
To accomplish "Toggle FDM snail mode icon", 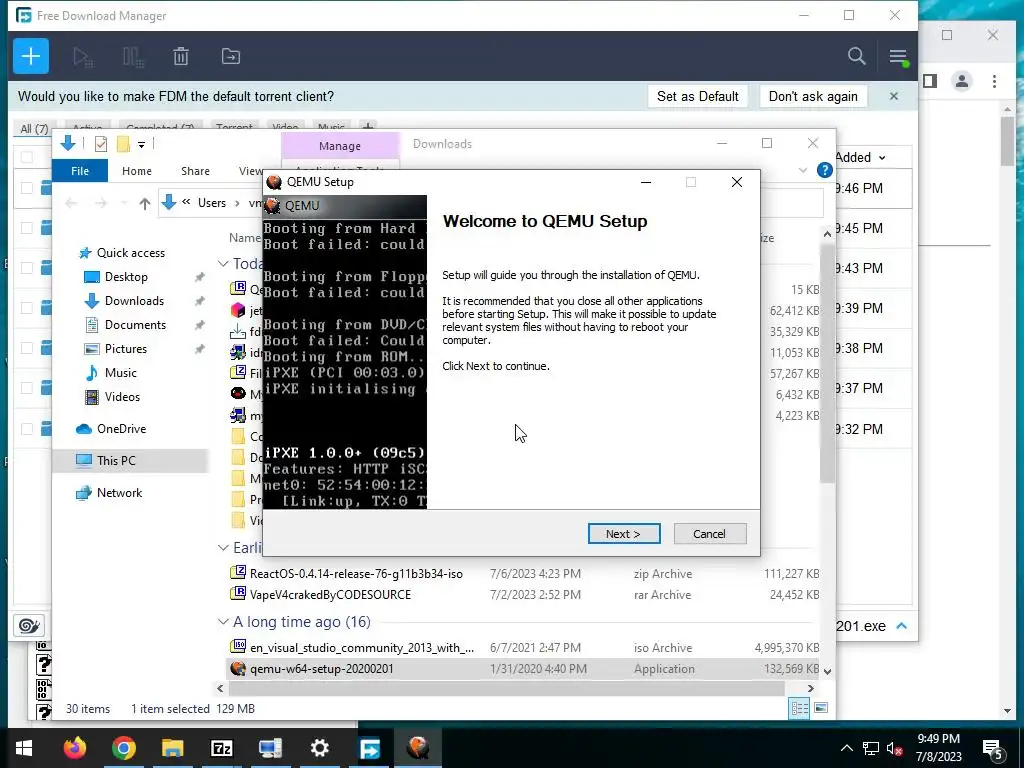I will 29,626.
